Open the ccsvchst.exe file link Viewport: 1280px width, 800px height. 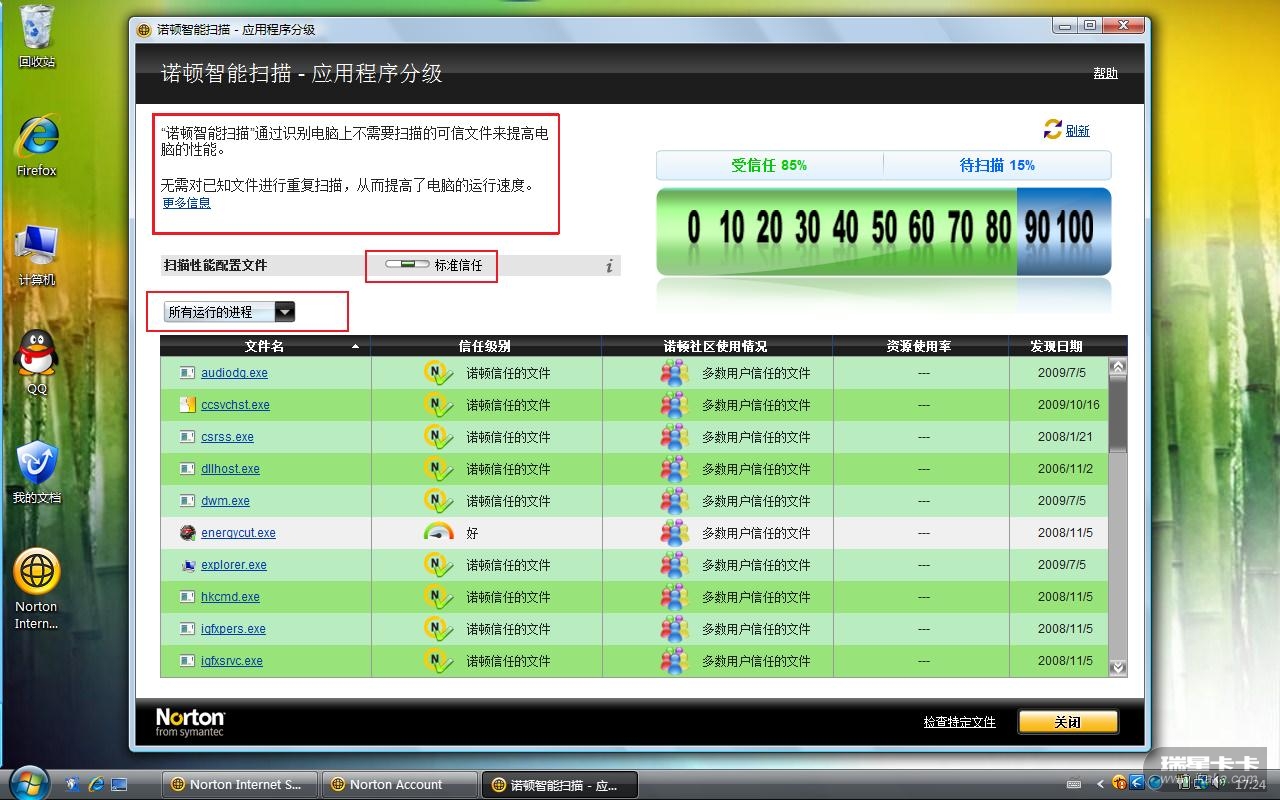(235, 405)
